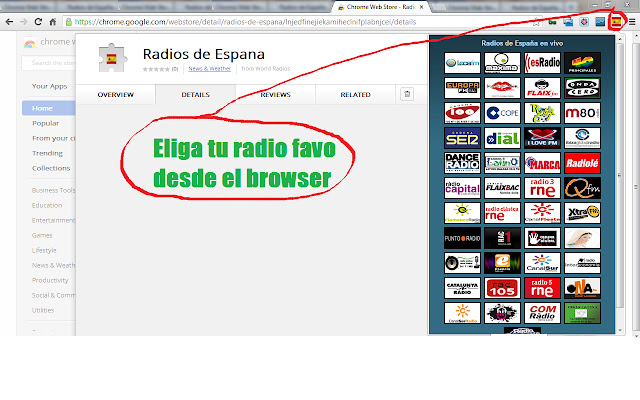The image size is (640, 400).
Task: Select the COPE radio icon
Action: [502, 113]
